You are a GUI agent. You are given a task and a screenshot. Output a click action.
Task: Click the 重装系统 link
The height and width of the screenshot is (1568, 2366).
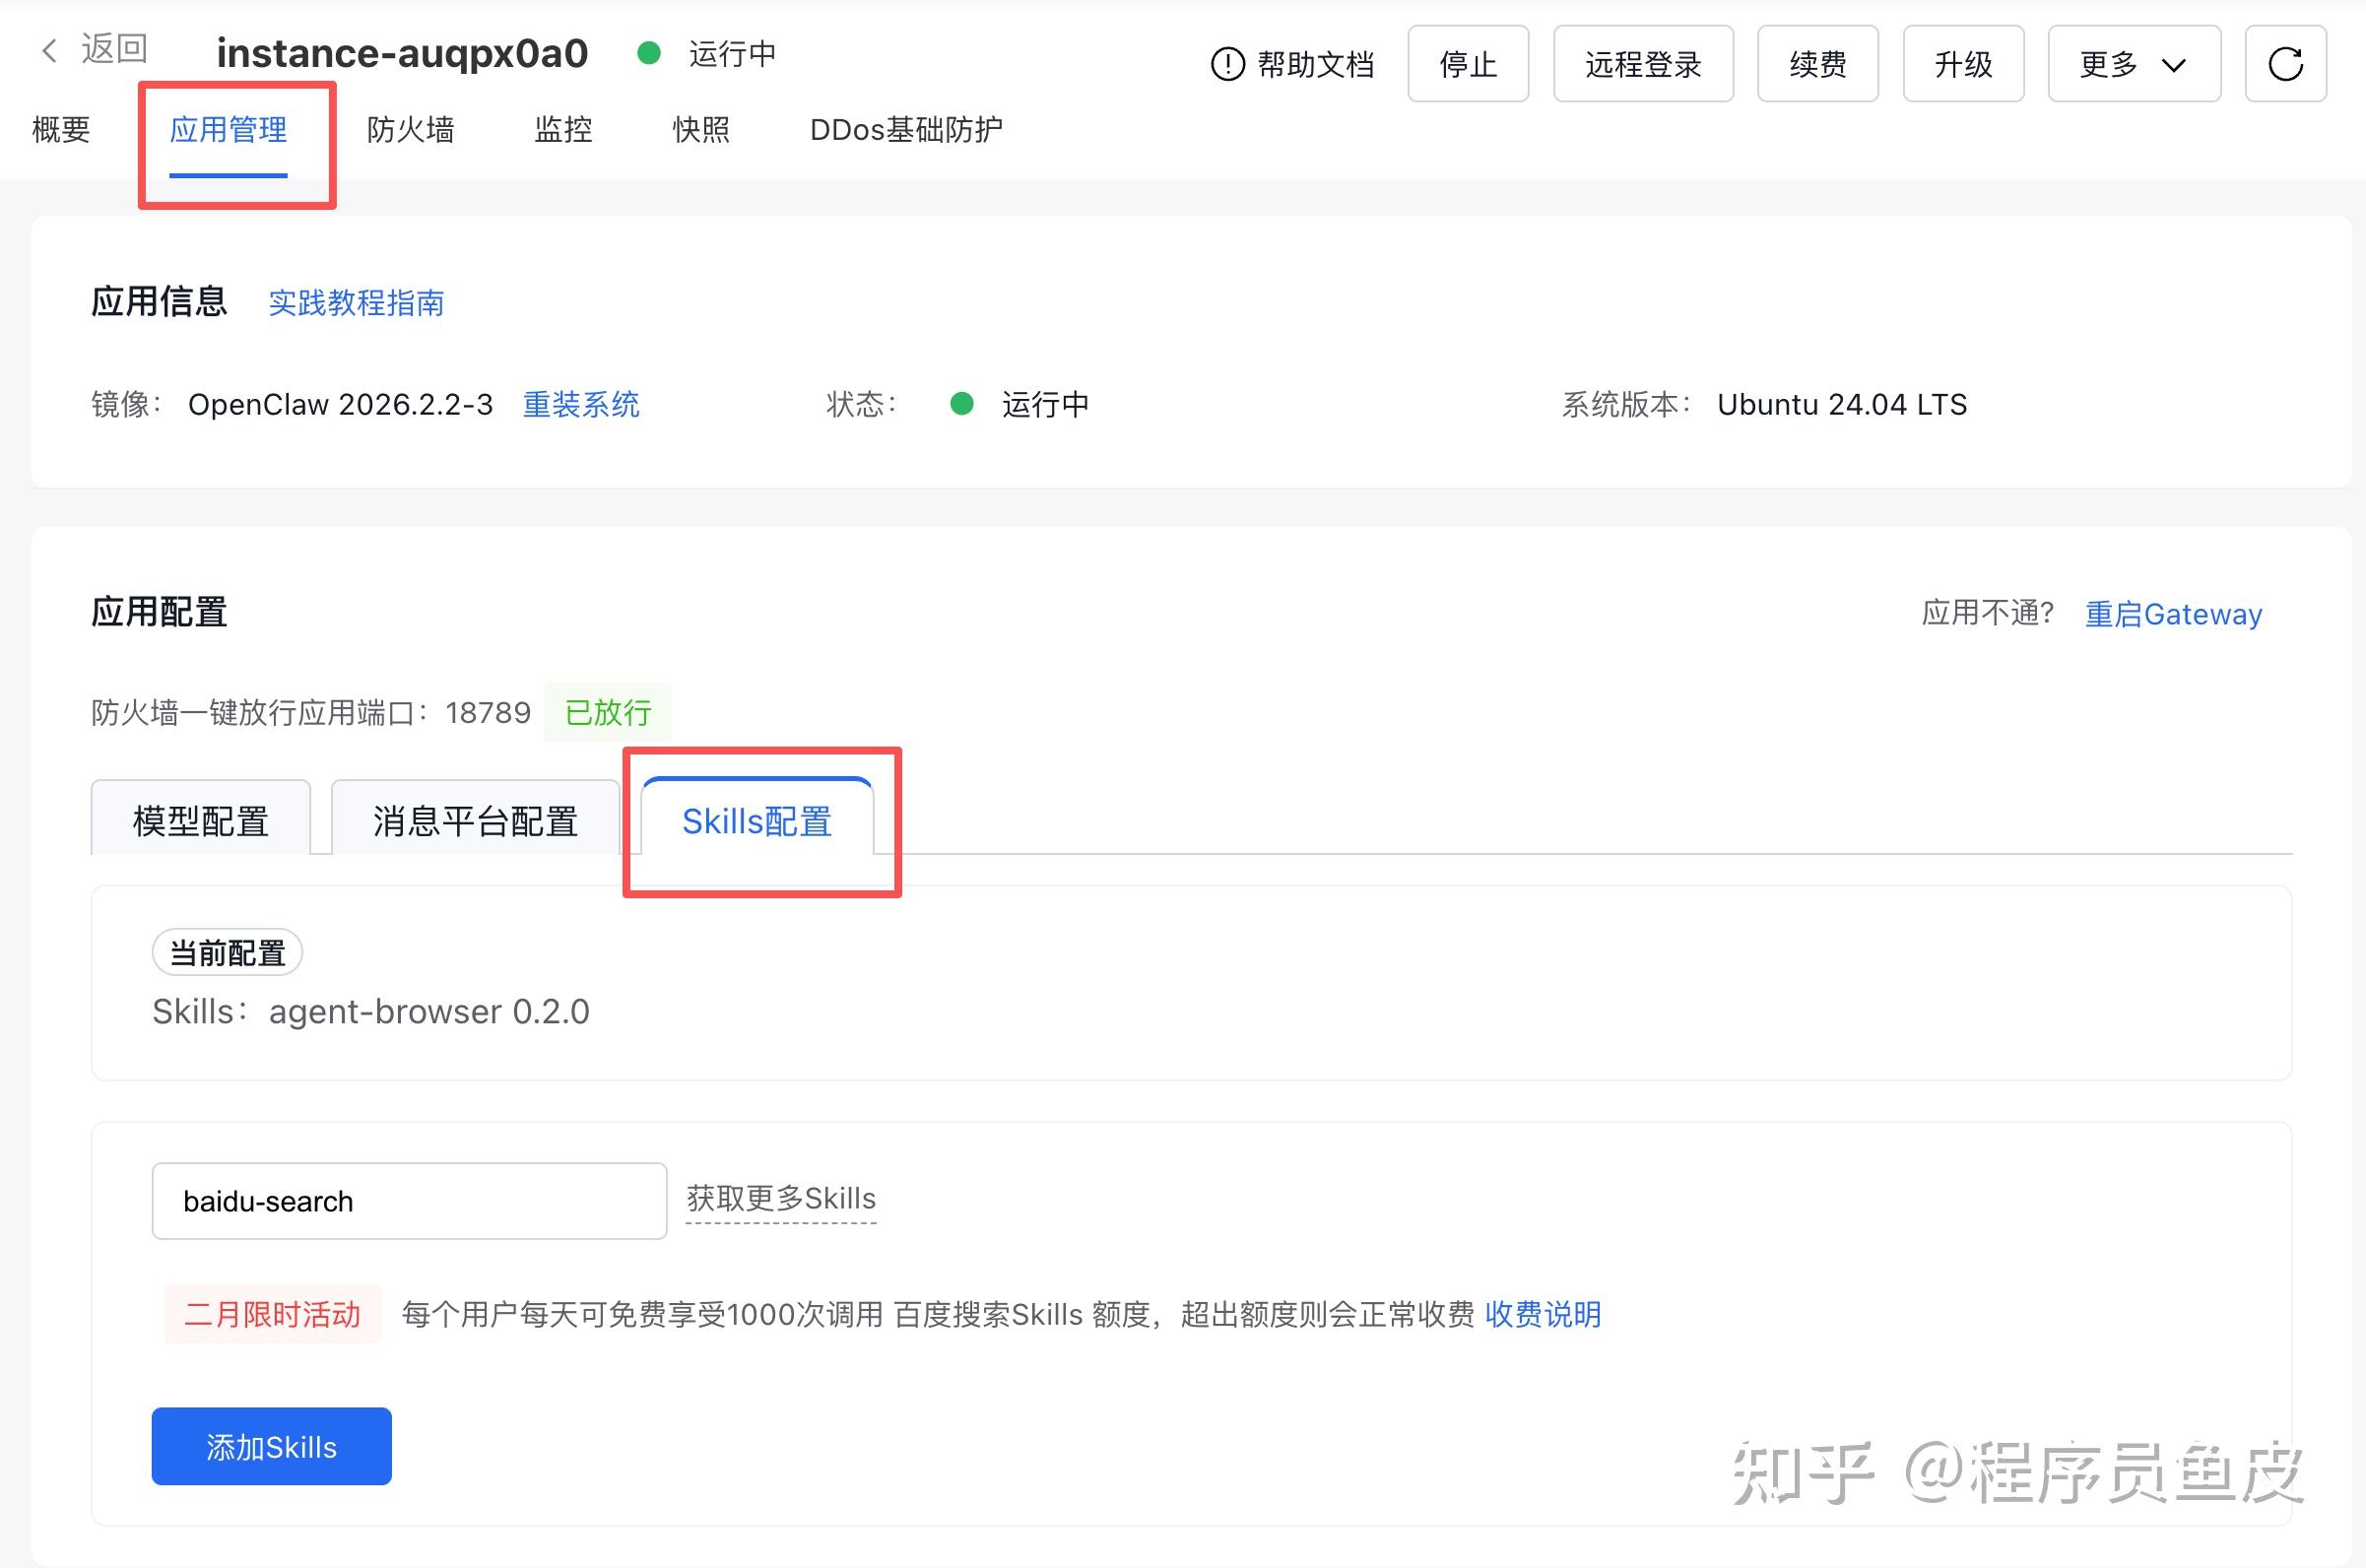[x=580, y=404]
